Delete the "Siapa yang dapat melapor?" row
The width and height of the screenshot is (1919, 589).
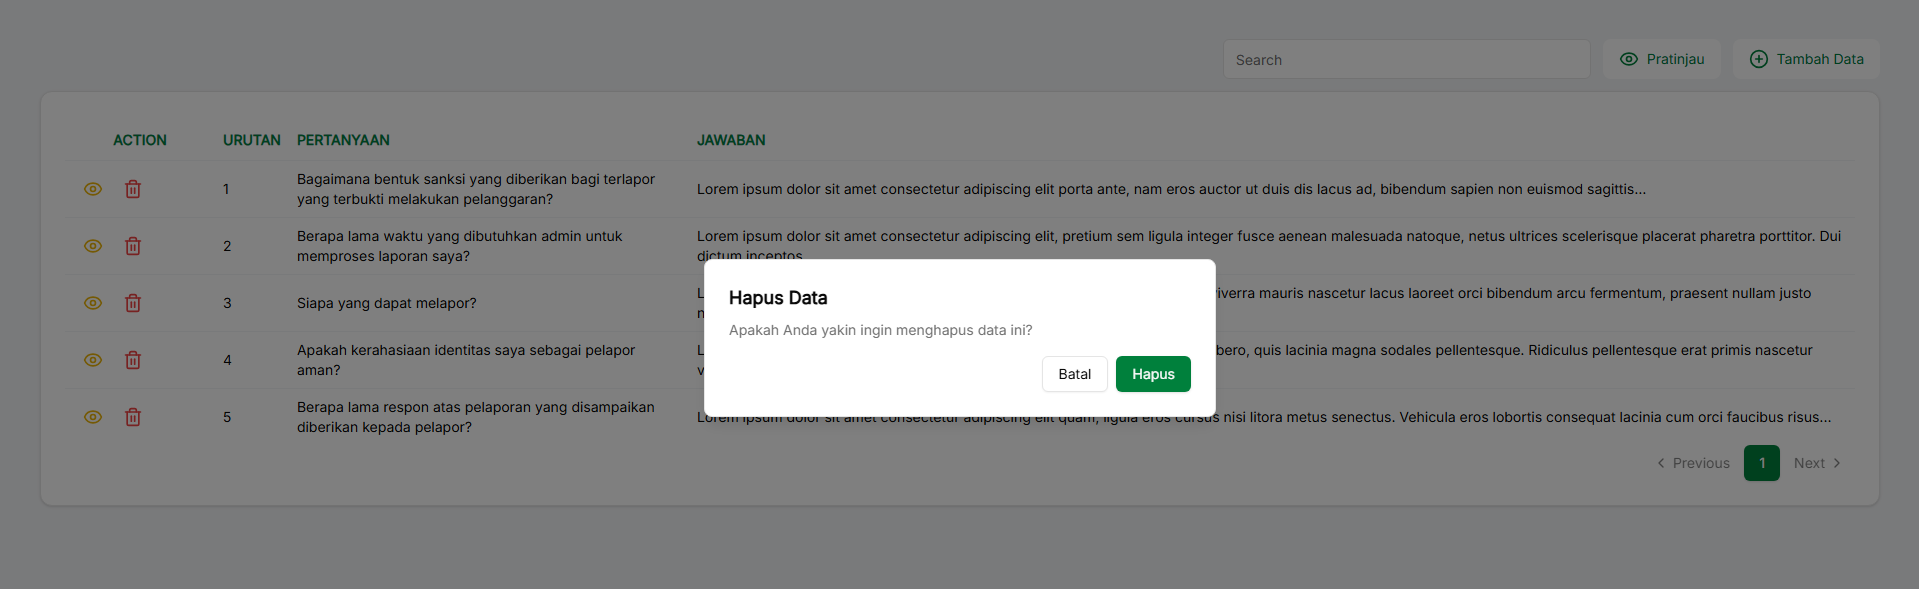pos(133,303)
